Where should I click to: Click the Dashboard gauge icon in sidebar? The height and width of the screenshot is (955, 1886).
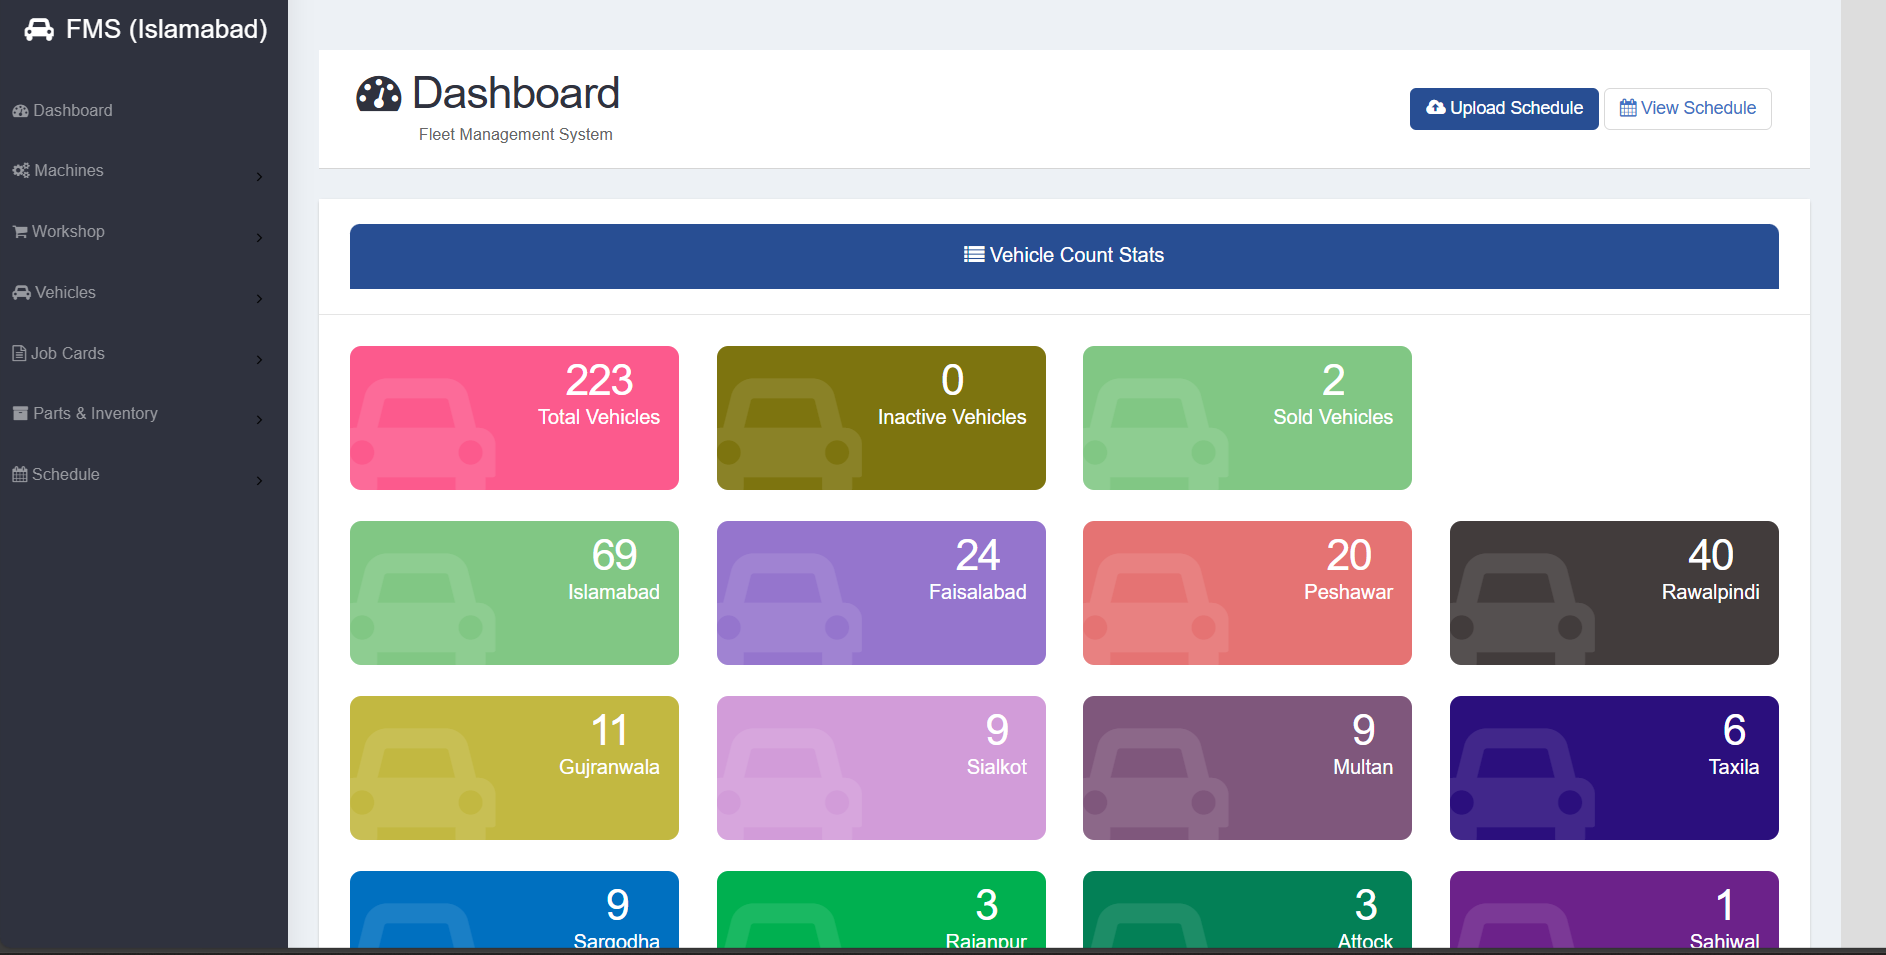(20, 111)
